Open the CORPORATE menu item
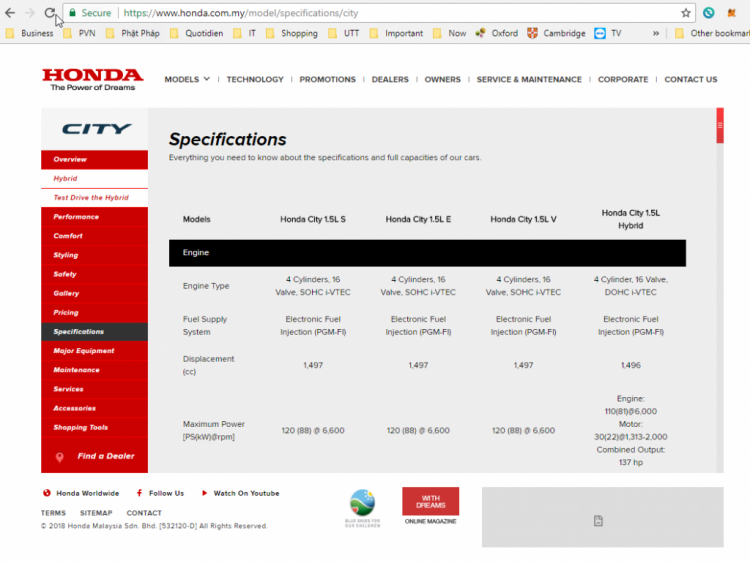The image size is (750, 563). pos(623,79)
